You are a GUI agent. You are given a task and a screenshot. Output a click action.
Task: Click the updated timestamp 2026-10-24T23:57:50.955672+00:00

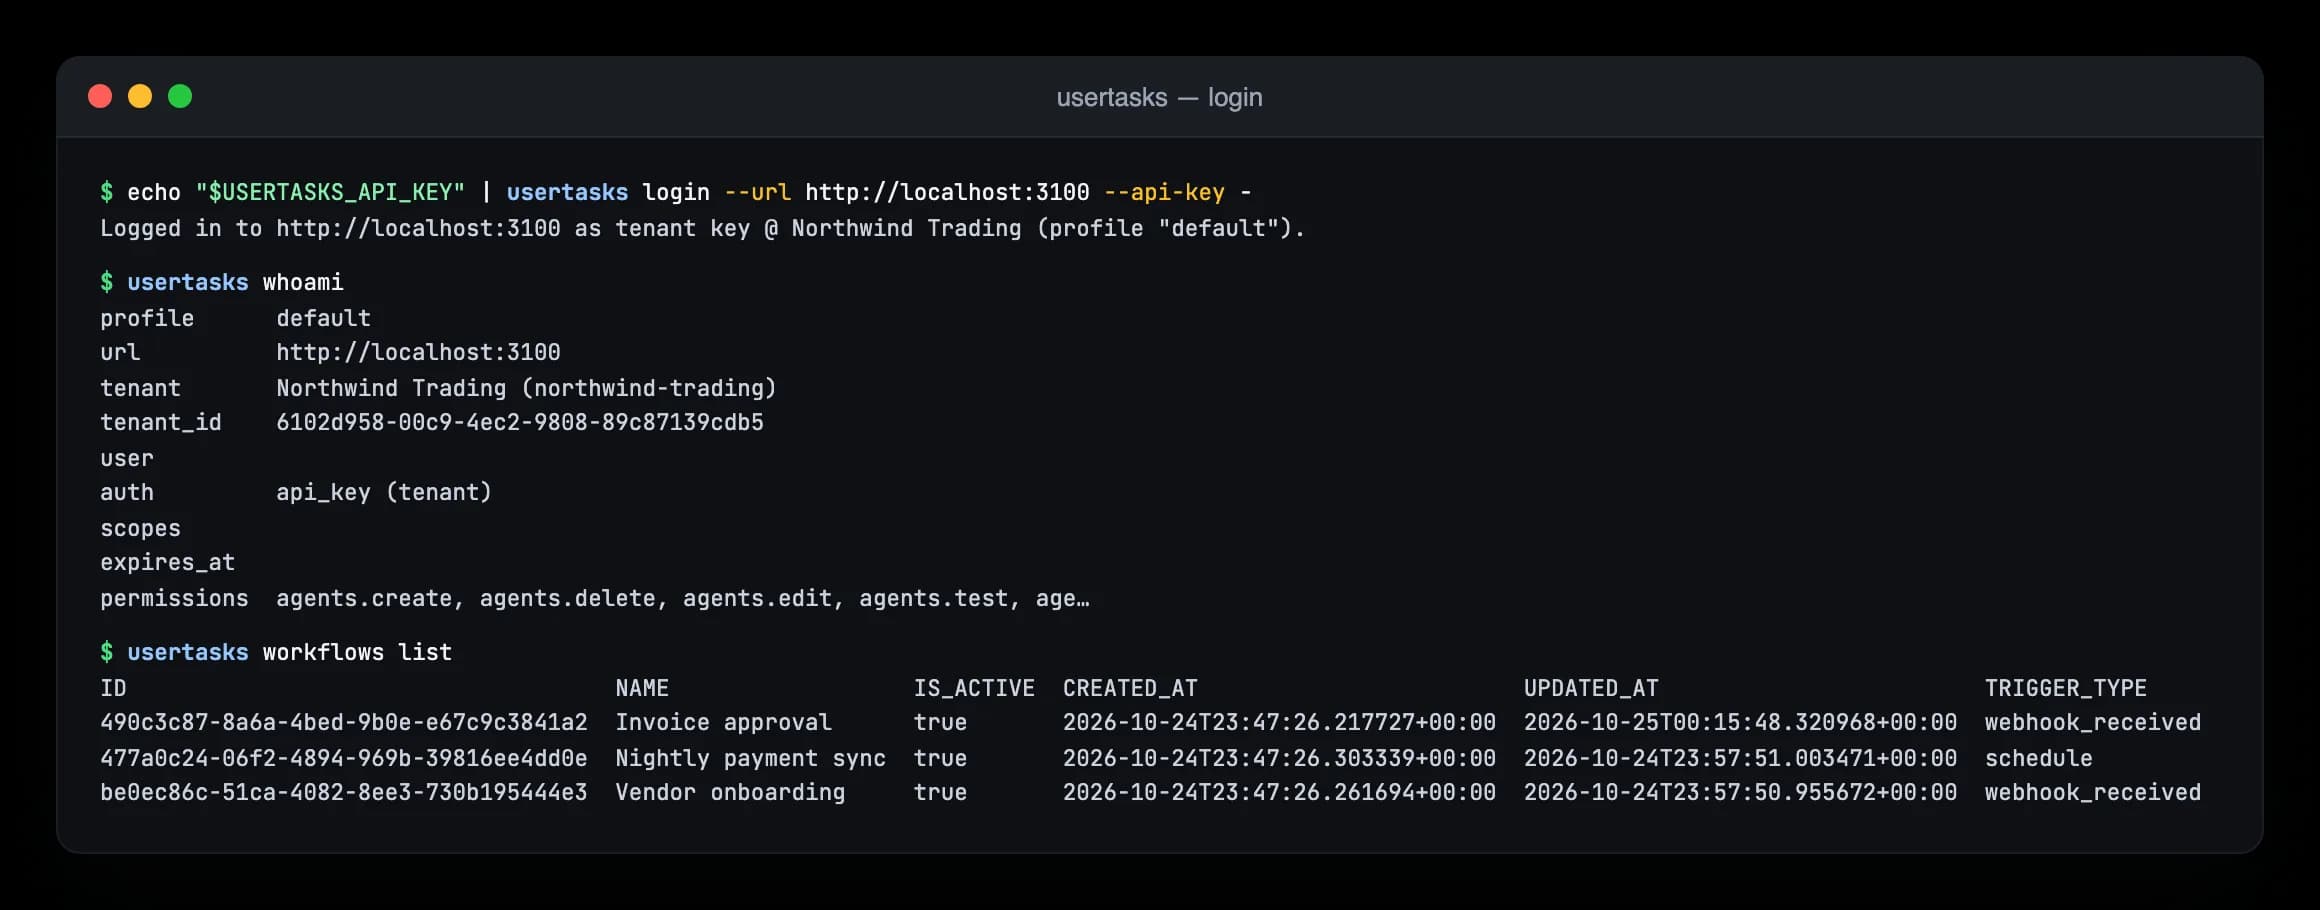click(1740, 792)
